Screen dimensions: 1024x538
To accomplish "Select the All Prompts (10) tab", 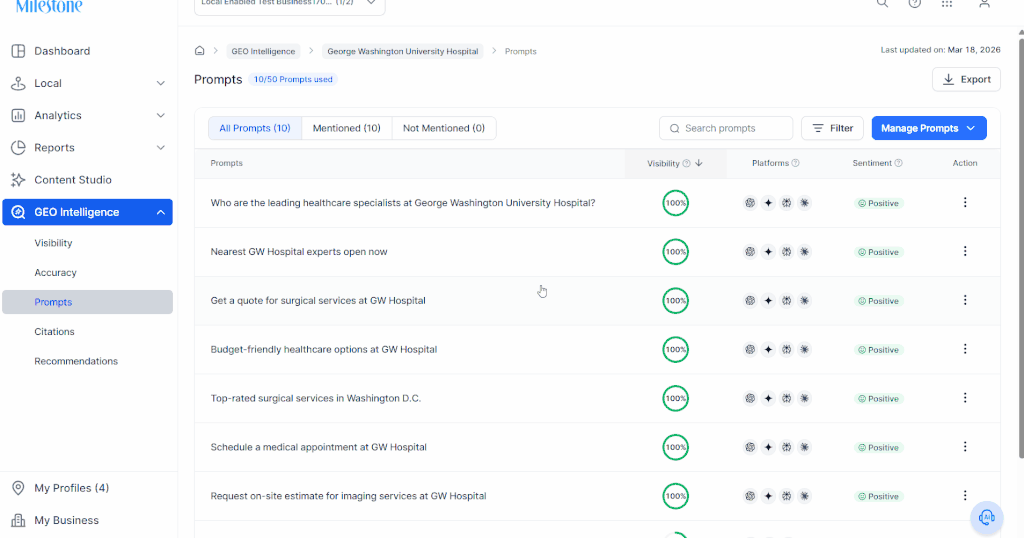I will point(255,128).
